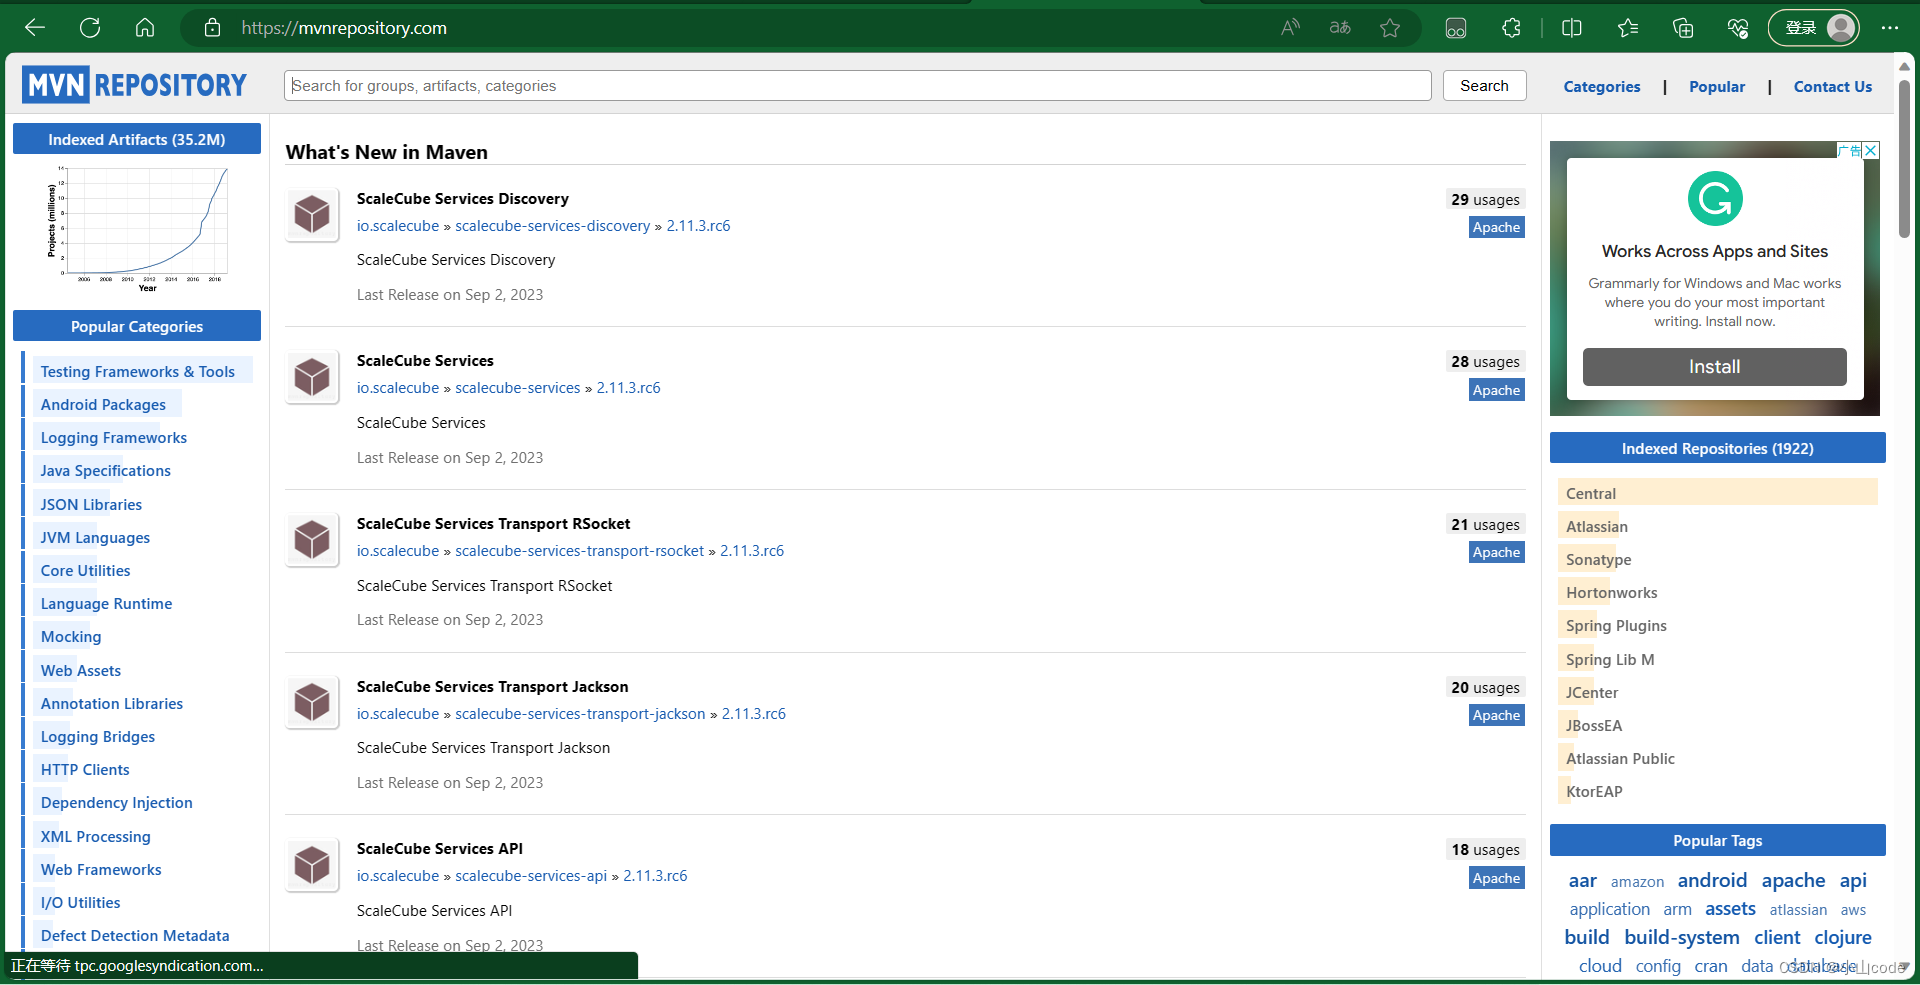The height and width of the screenshot is (985, 1920).
Task: Activate read aloud icon in address bar
Action: 1290,28
